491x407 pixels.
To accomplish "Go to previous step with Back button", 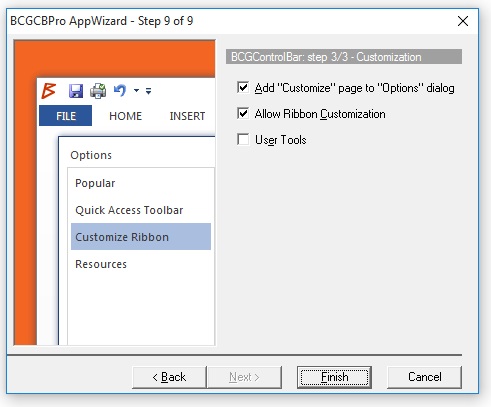I will (169, 377).
